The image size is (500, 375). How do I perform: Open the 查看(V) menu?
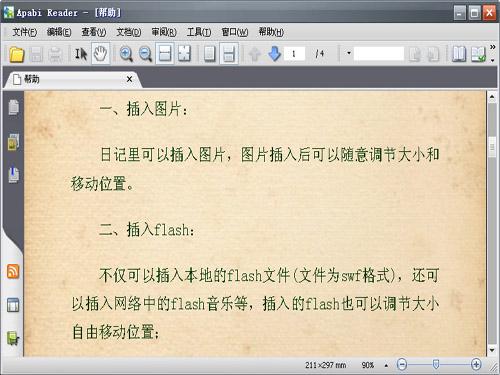94,32
